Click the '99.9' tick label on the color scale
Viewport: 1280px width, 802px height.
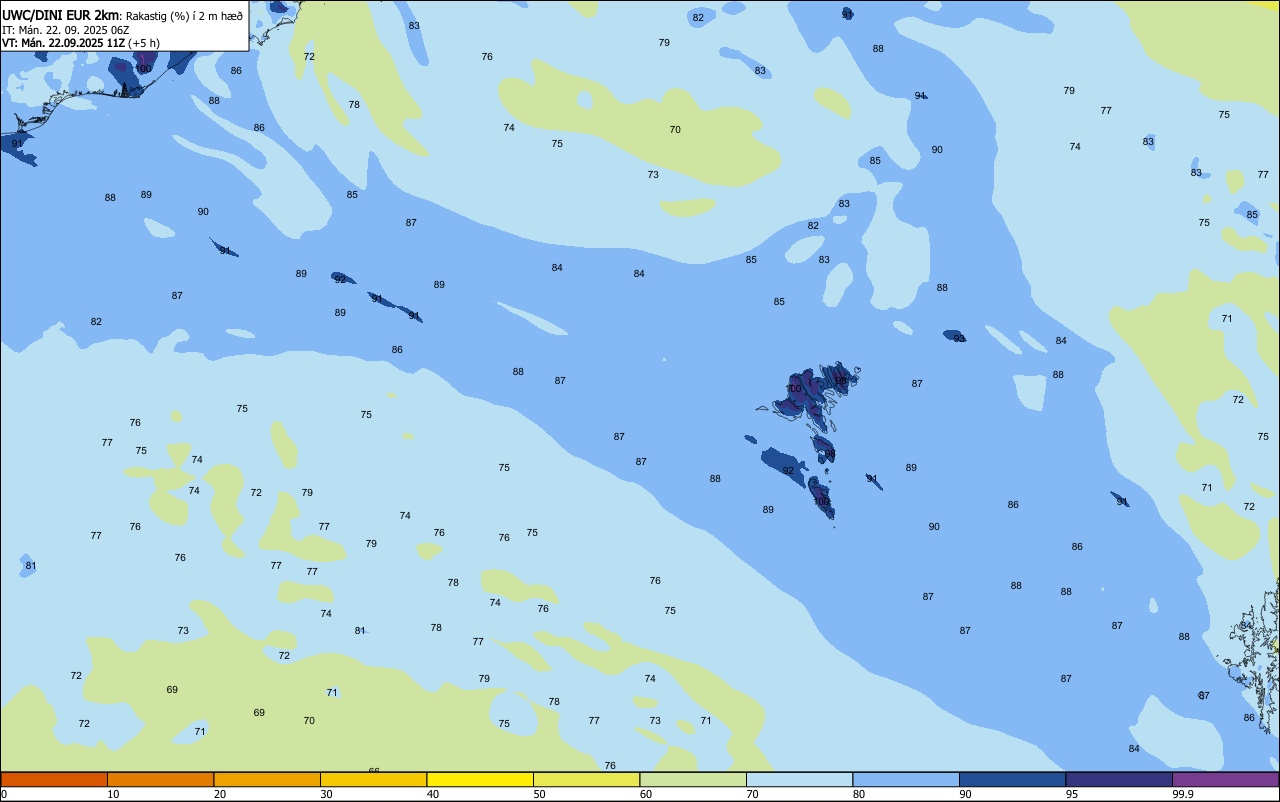pos(1183,794)
